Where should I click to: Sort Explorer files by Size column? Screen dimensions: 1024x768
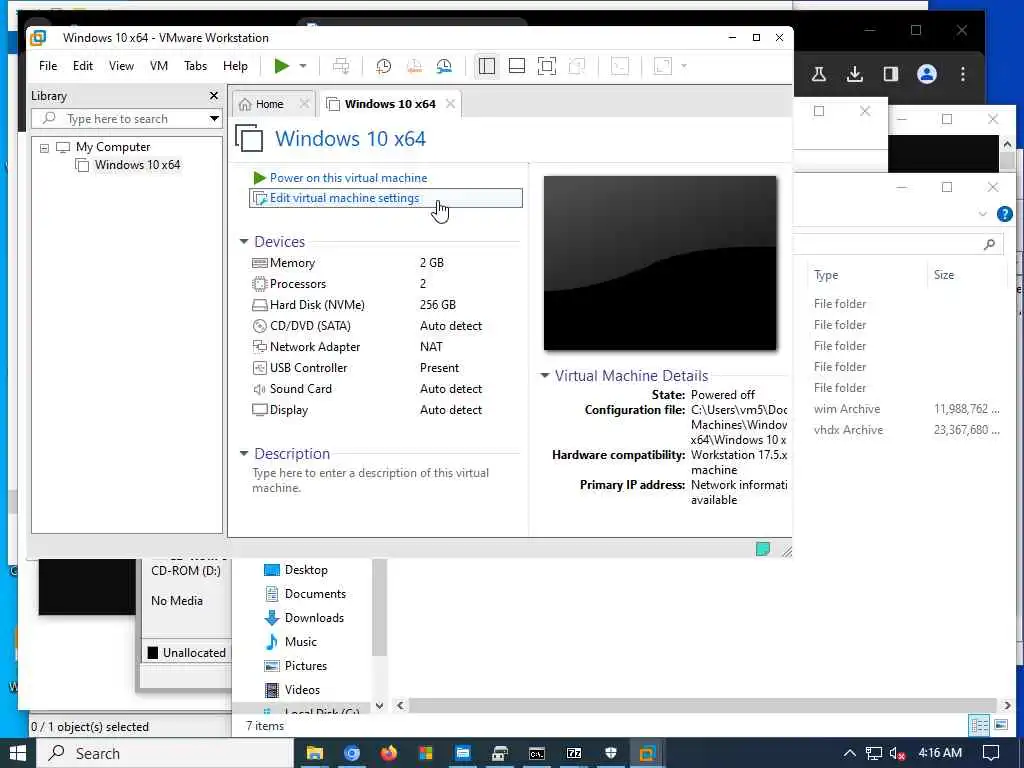pos(944,275)
